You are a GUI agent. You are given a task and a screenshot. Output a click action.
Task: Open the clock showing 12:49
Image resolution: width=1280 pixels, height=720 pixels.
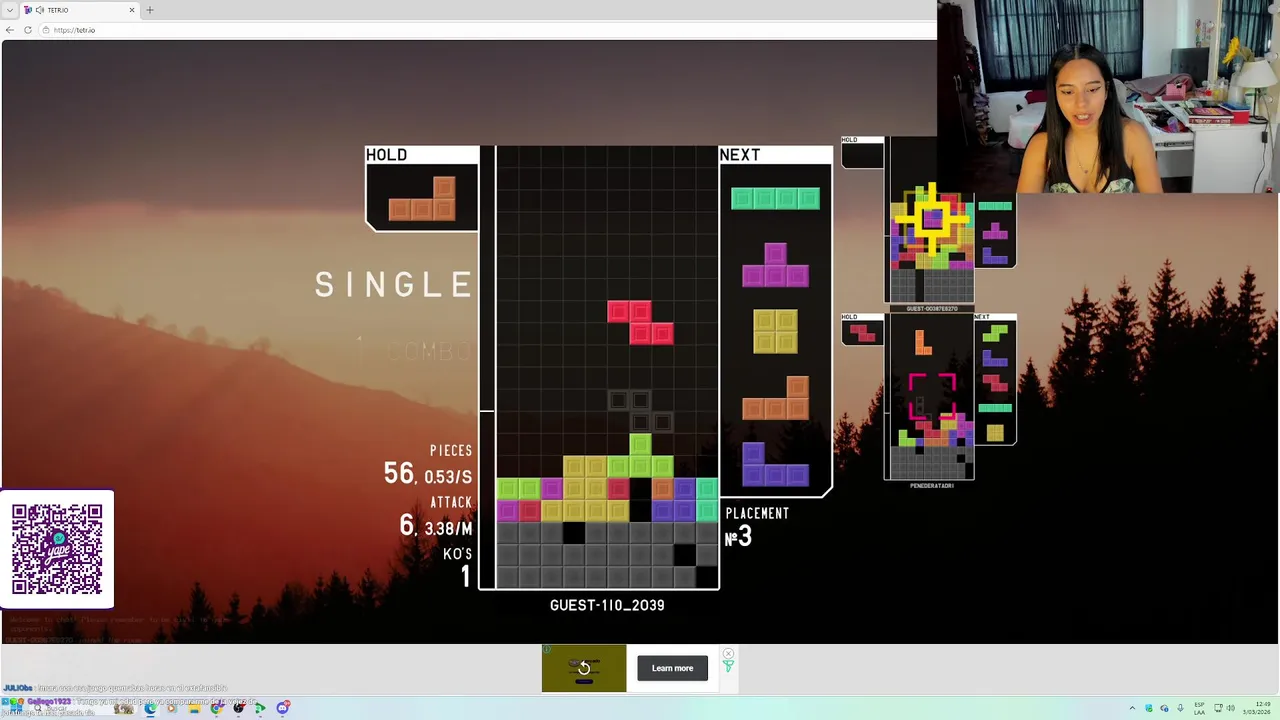1257,708
